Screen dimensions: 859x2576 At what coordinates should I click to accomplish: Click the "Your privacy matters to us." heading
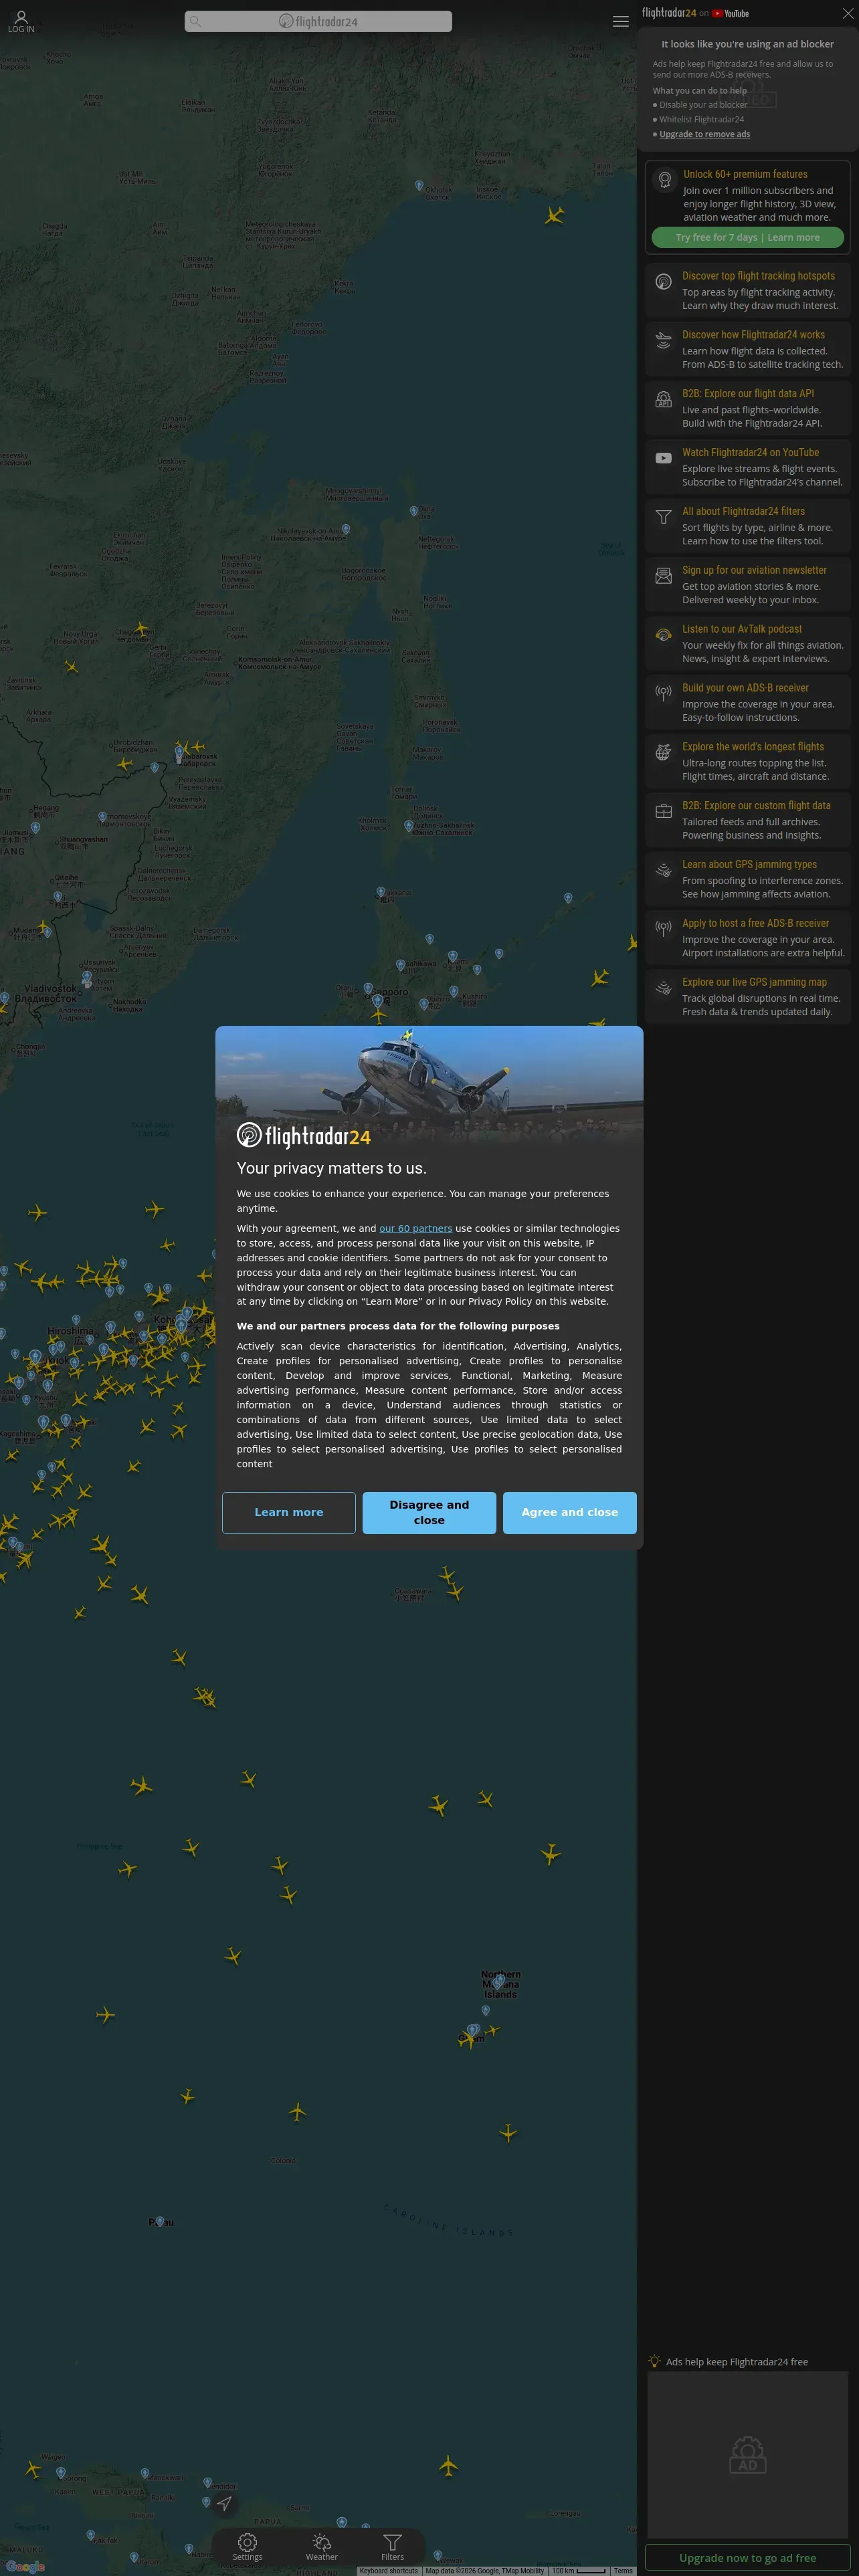331,1168
